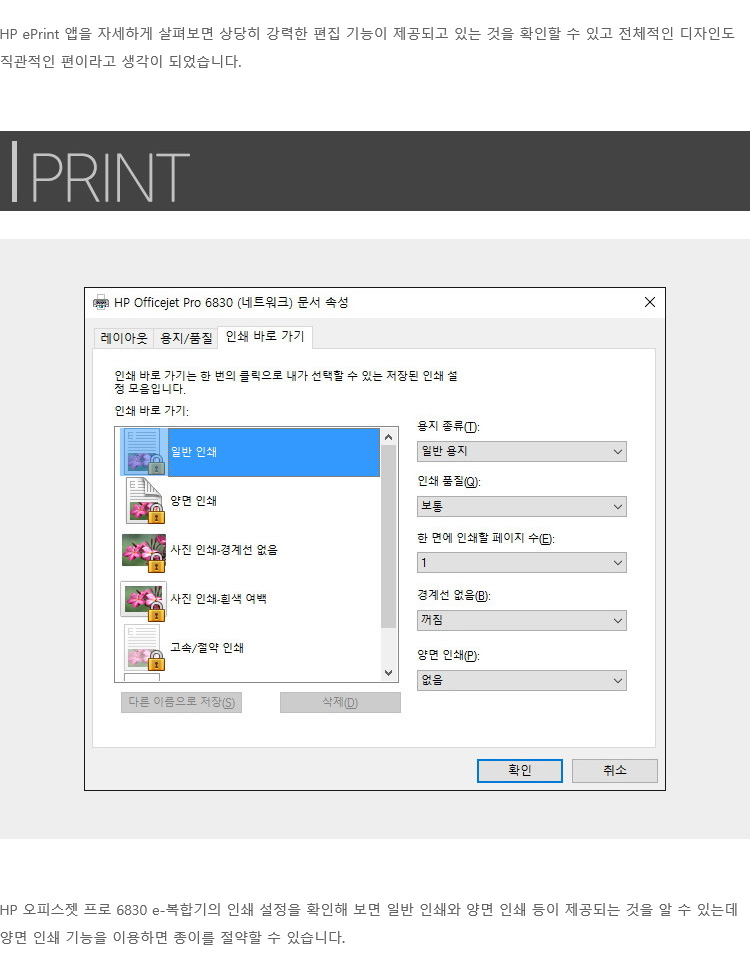
Task: Select the 일반 인쇄 shortcut icon
Action: (143, 452)
